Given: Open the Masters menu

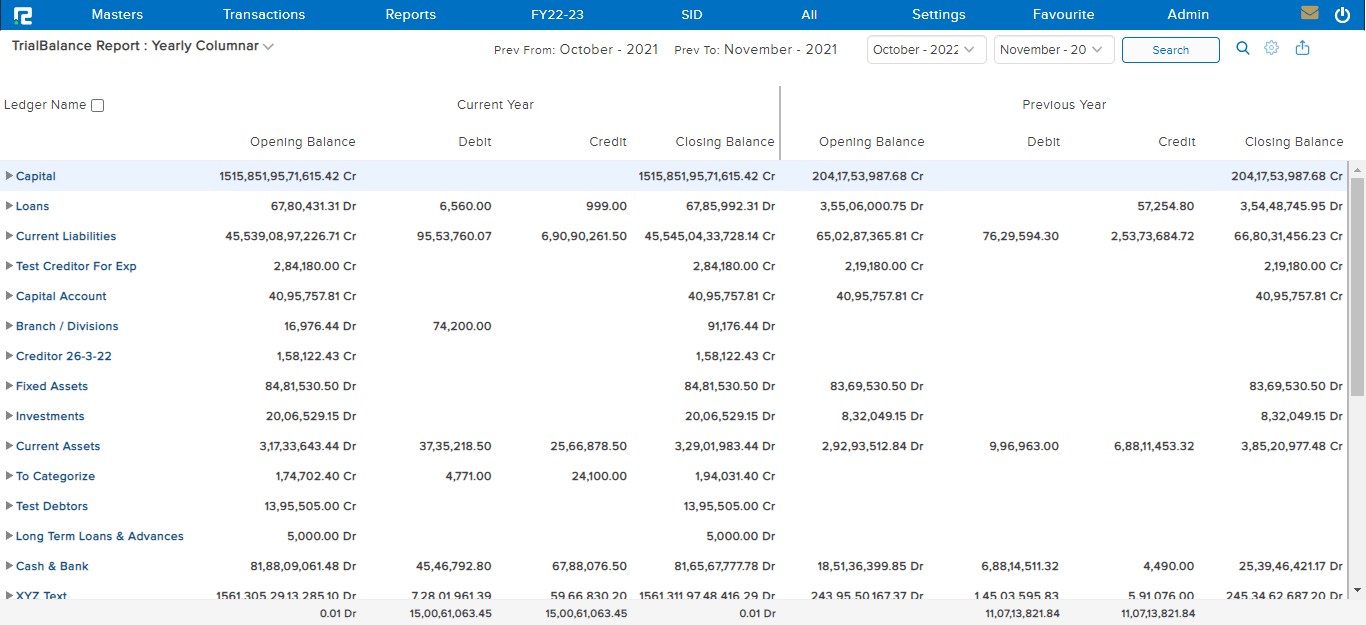Looking at the screenshot, I should (x=117, y=15).
